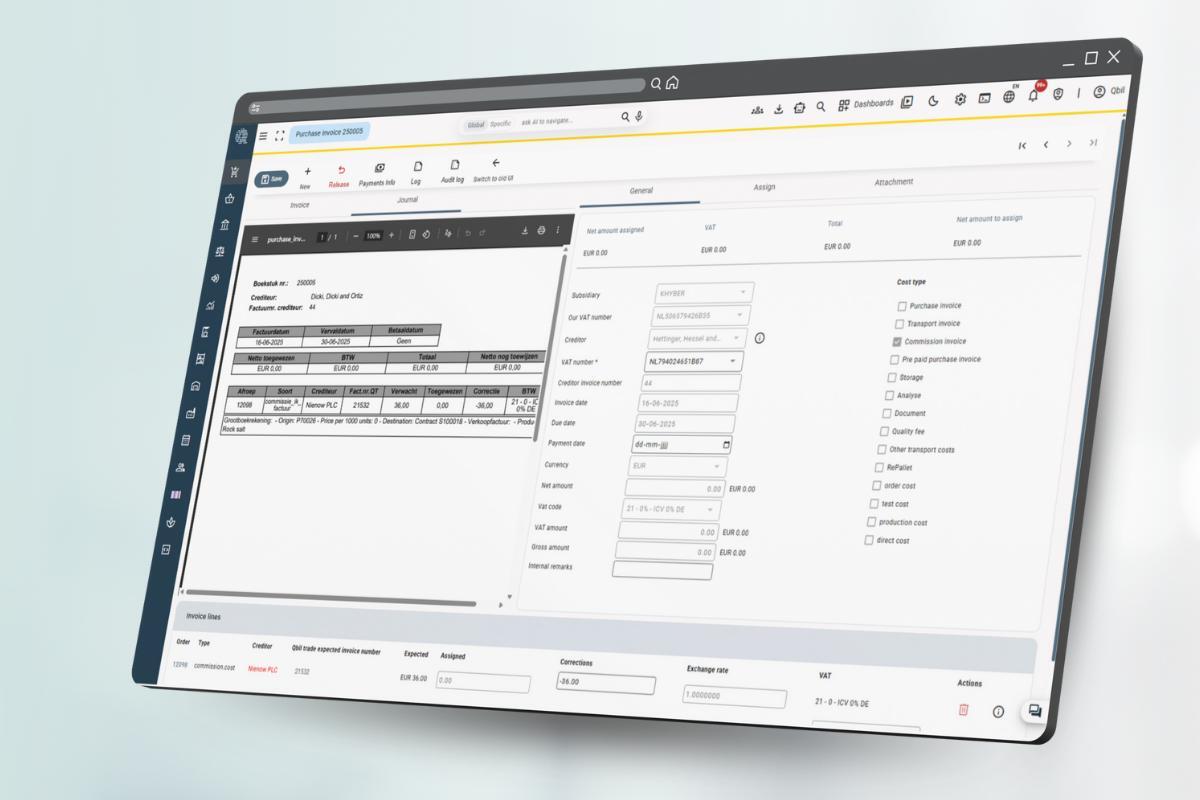Click the fullscreen expand icon
Screen dimensions: 1200x800
pos(280,135)
